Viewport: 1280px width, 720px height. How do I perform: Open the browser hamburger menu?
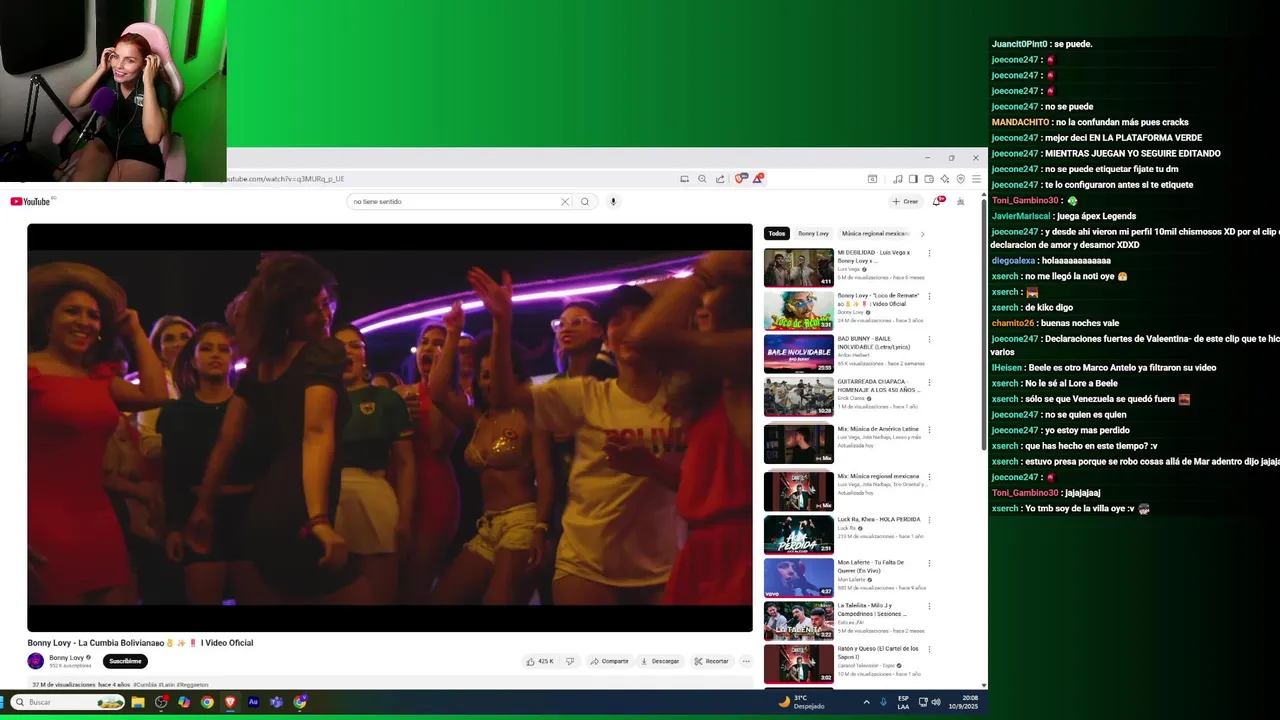point(976,179)
